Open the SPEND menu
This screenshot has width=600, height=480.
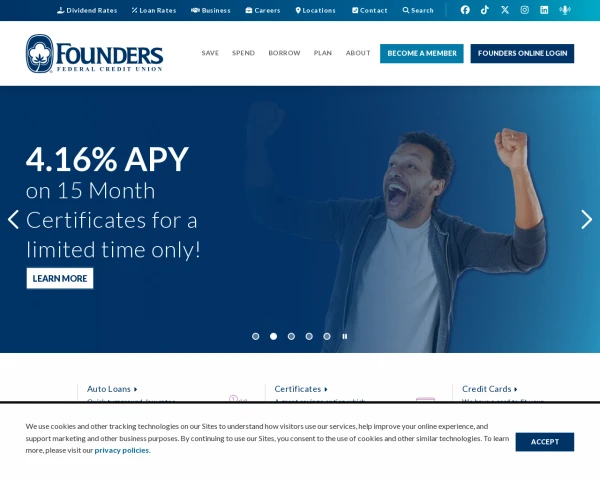(243, 53)
